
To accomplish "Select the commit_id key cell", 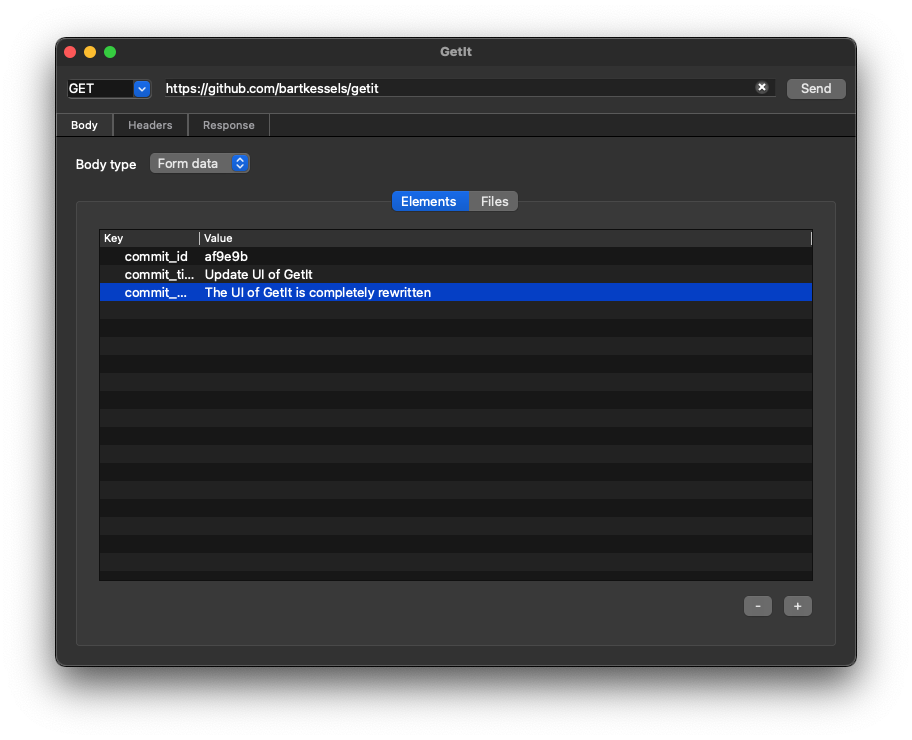I will click(x=156, y=257).
